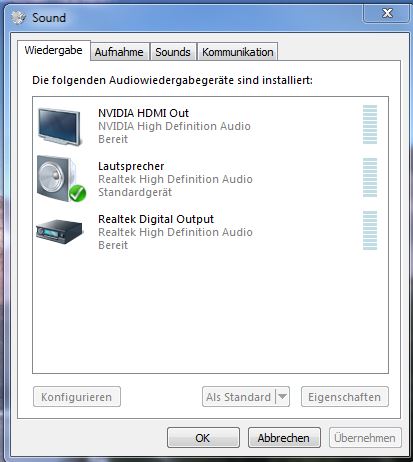
Task: Switch to the Aufnahme tab
Action: 119,52
